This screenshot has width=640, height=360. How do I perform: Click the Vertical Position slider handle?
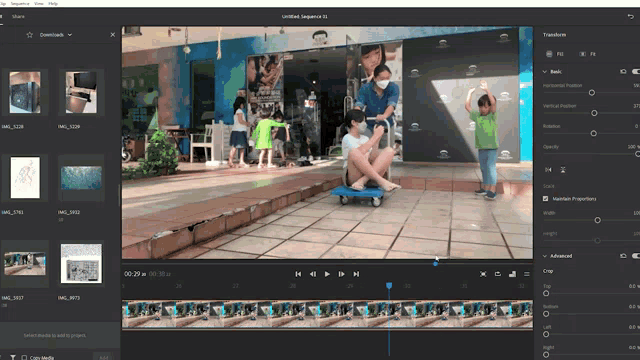click(x=594, y=113)
